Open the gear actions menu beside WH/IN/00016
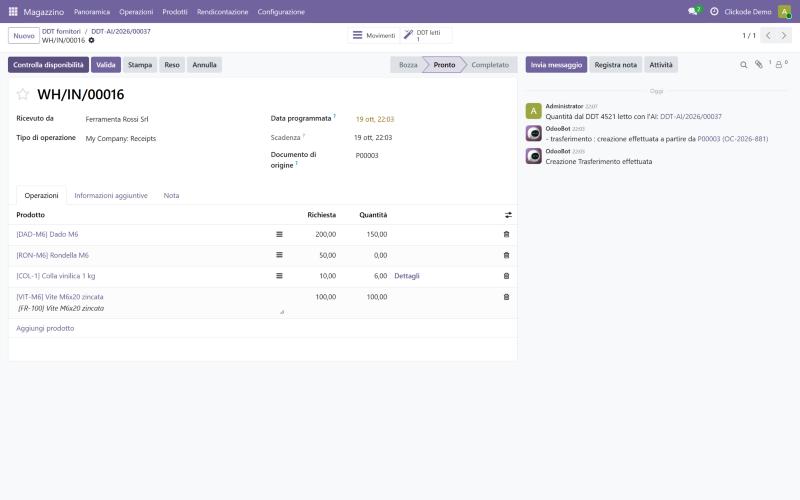 pyautogui.click(x=91, y=40)
